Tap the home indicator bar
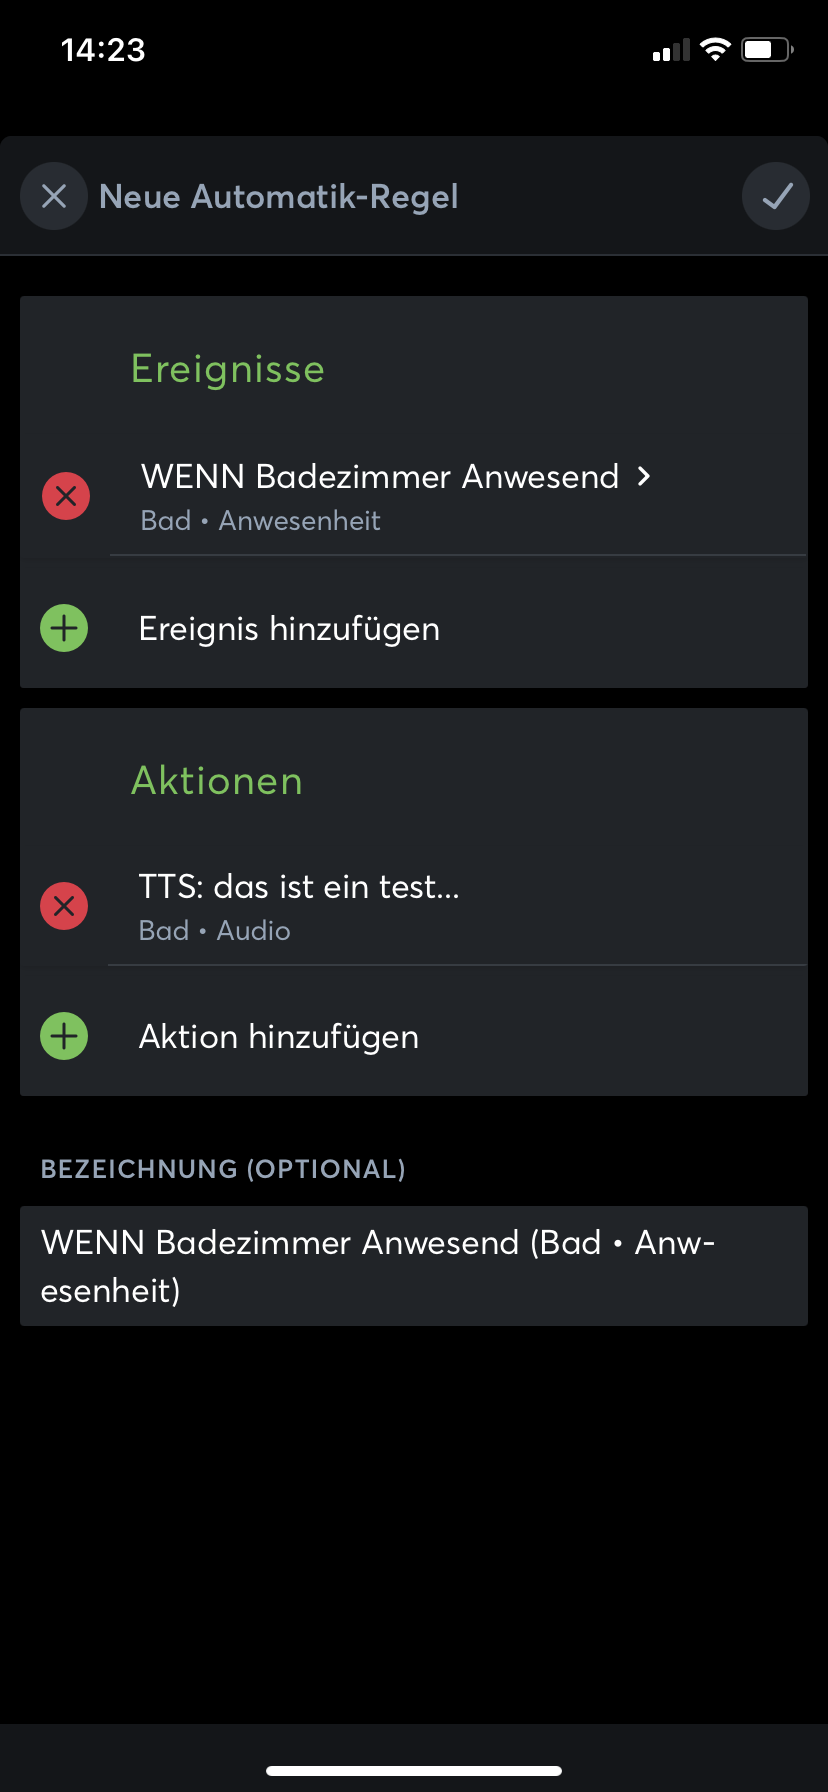Screen dimensions: 828x1792 click(414, 1771)
